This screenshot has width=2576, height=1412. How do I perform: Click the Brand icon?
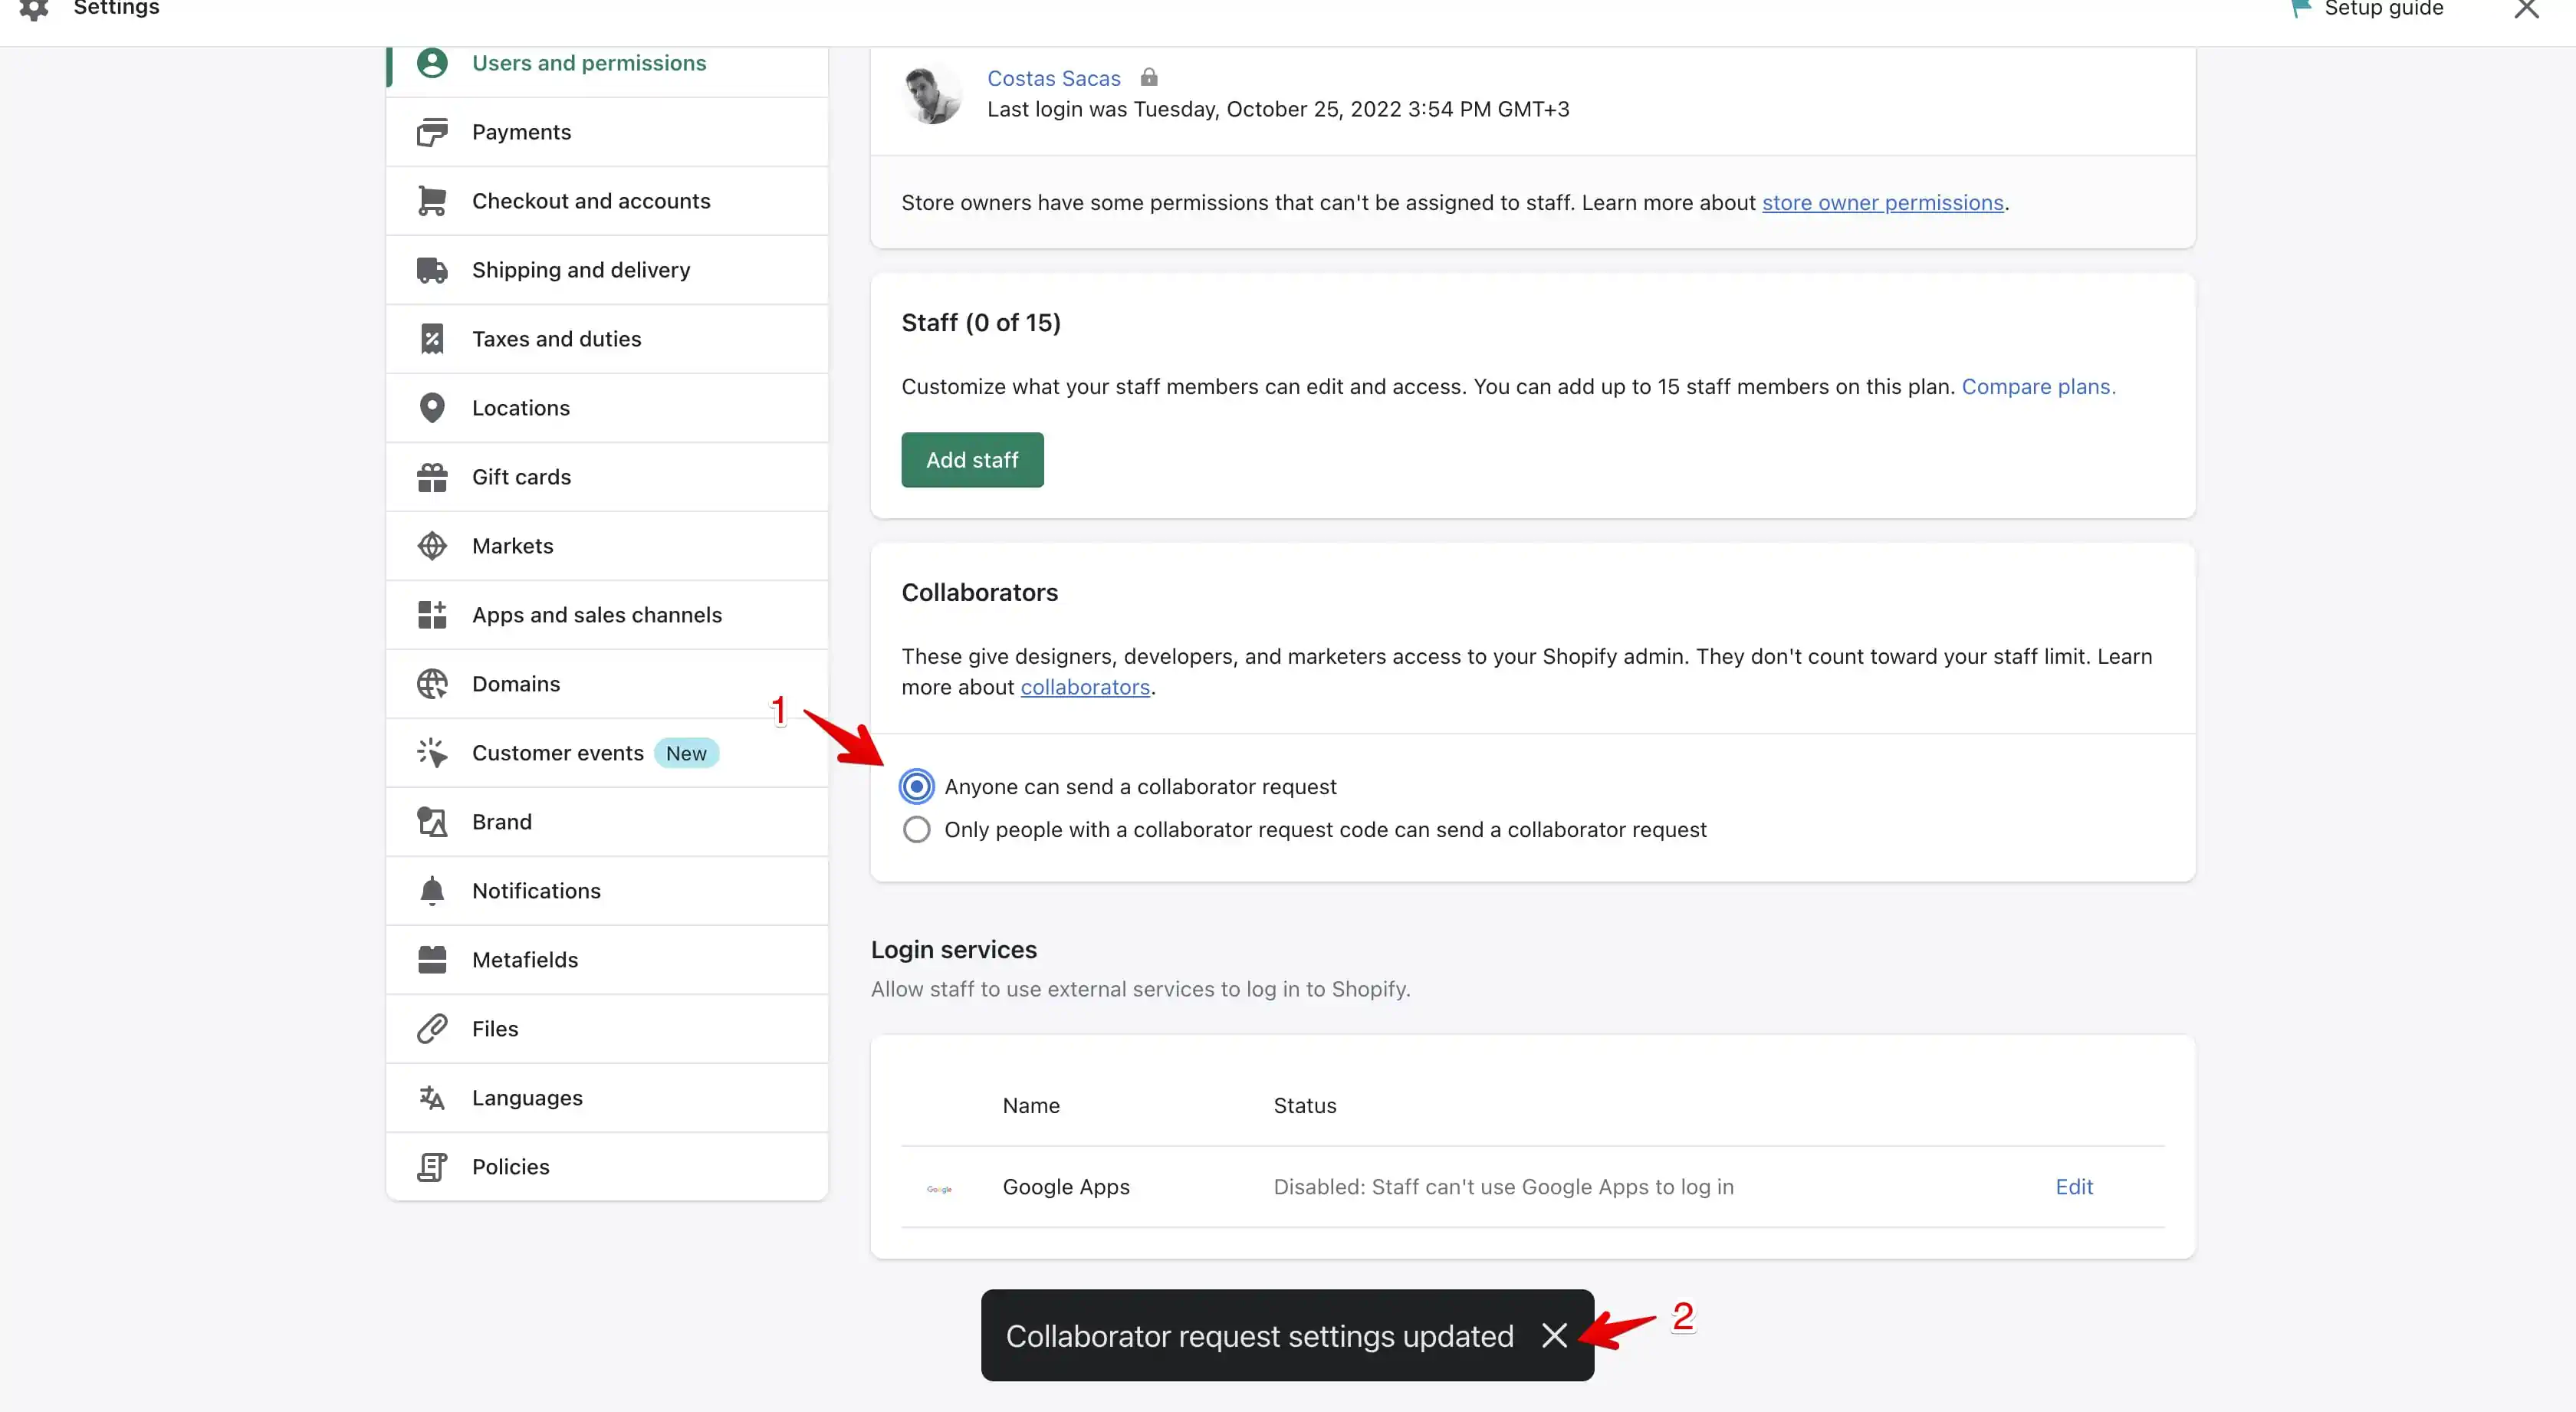tap(432, 822)
